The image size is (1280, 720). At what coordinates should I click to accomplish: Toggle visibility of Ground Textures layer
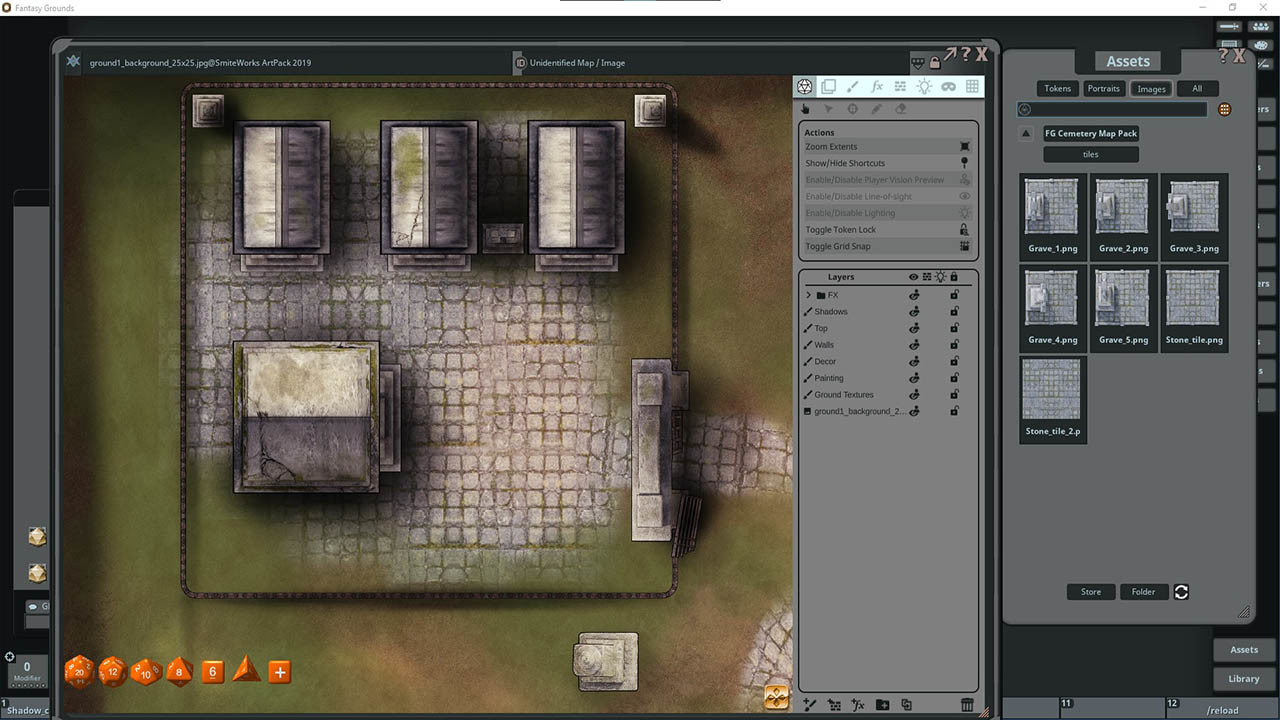pos(914,395)
